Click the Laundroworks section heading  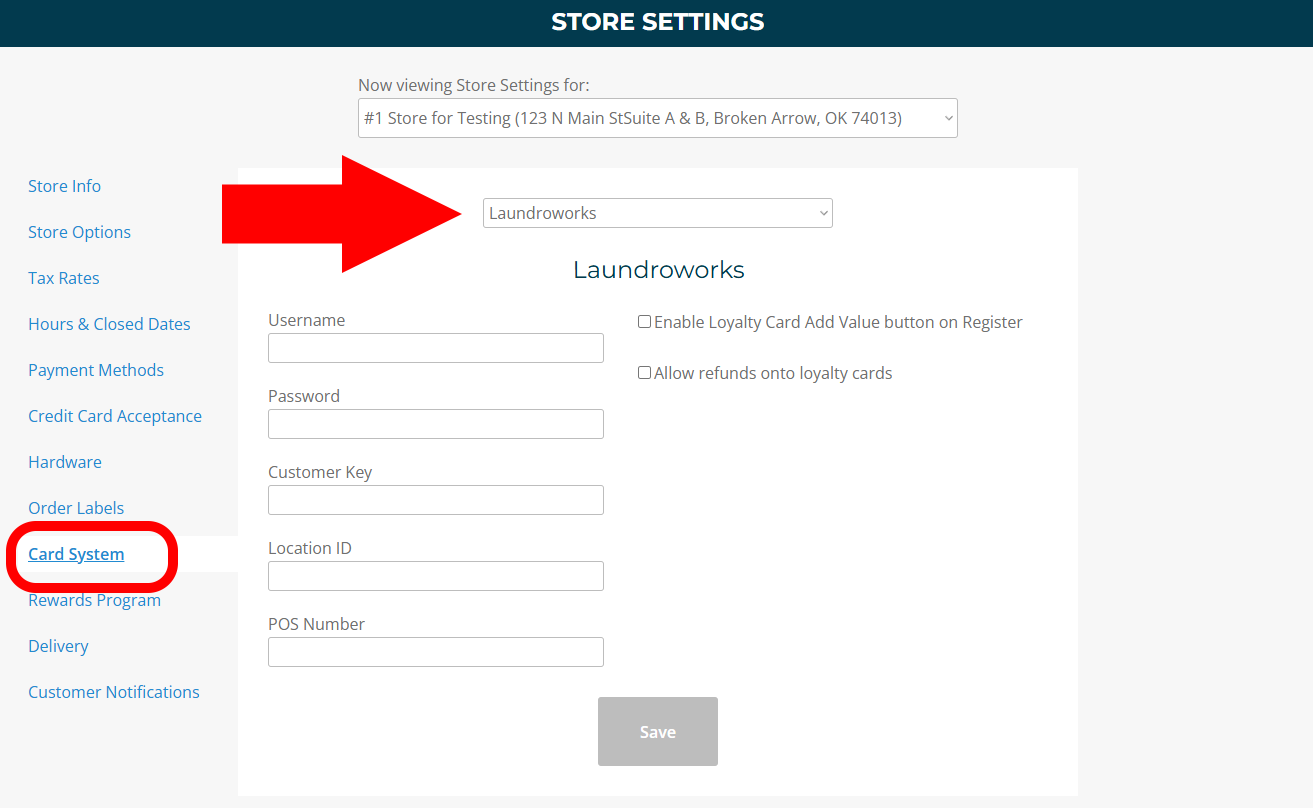658,270
